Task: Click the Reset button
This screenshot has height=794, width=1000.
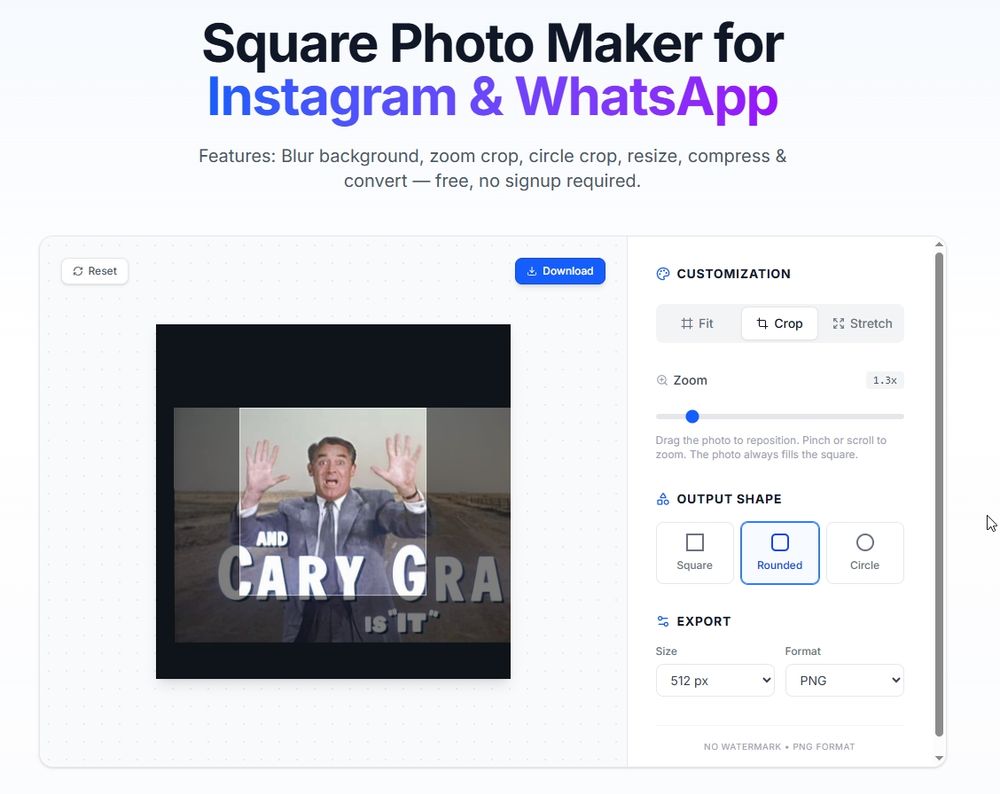Action: tap(94, 271)
